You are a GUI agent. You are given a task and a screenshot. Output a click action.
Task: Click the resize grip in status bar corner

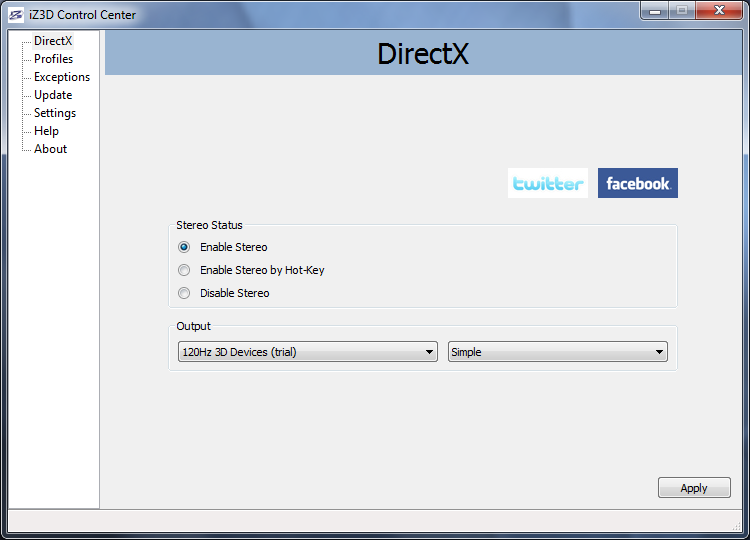(x=737, y=527)
